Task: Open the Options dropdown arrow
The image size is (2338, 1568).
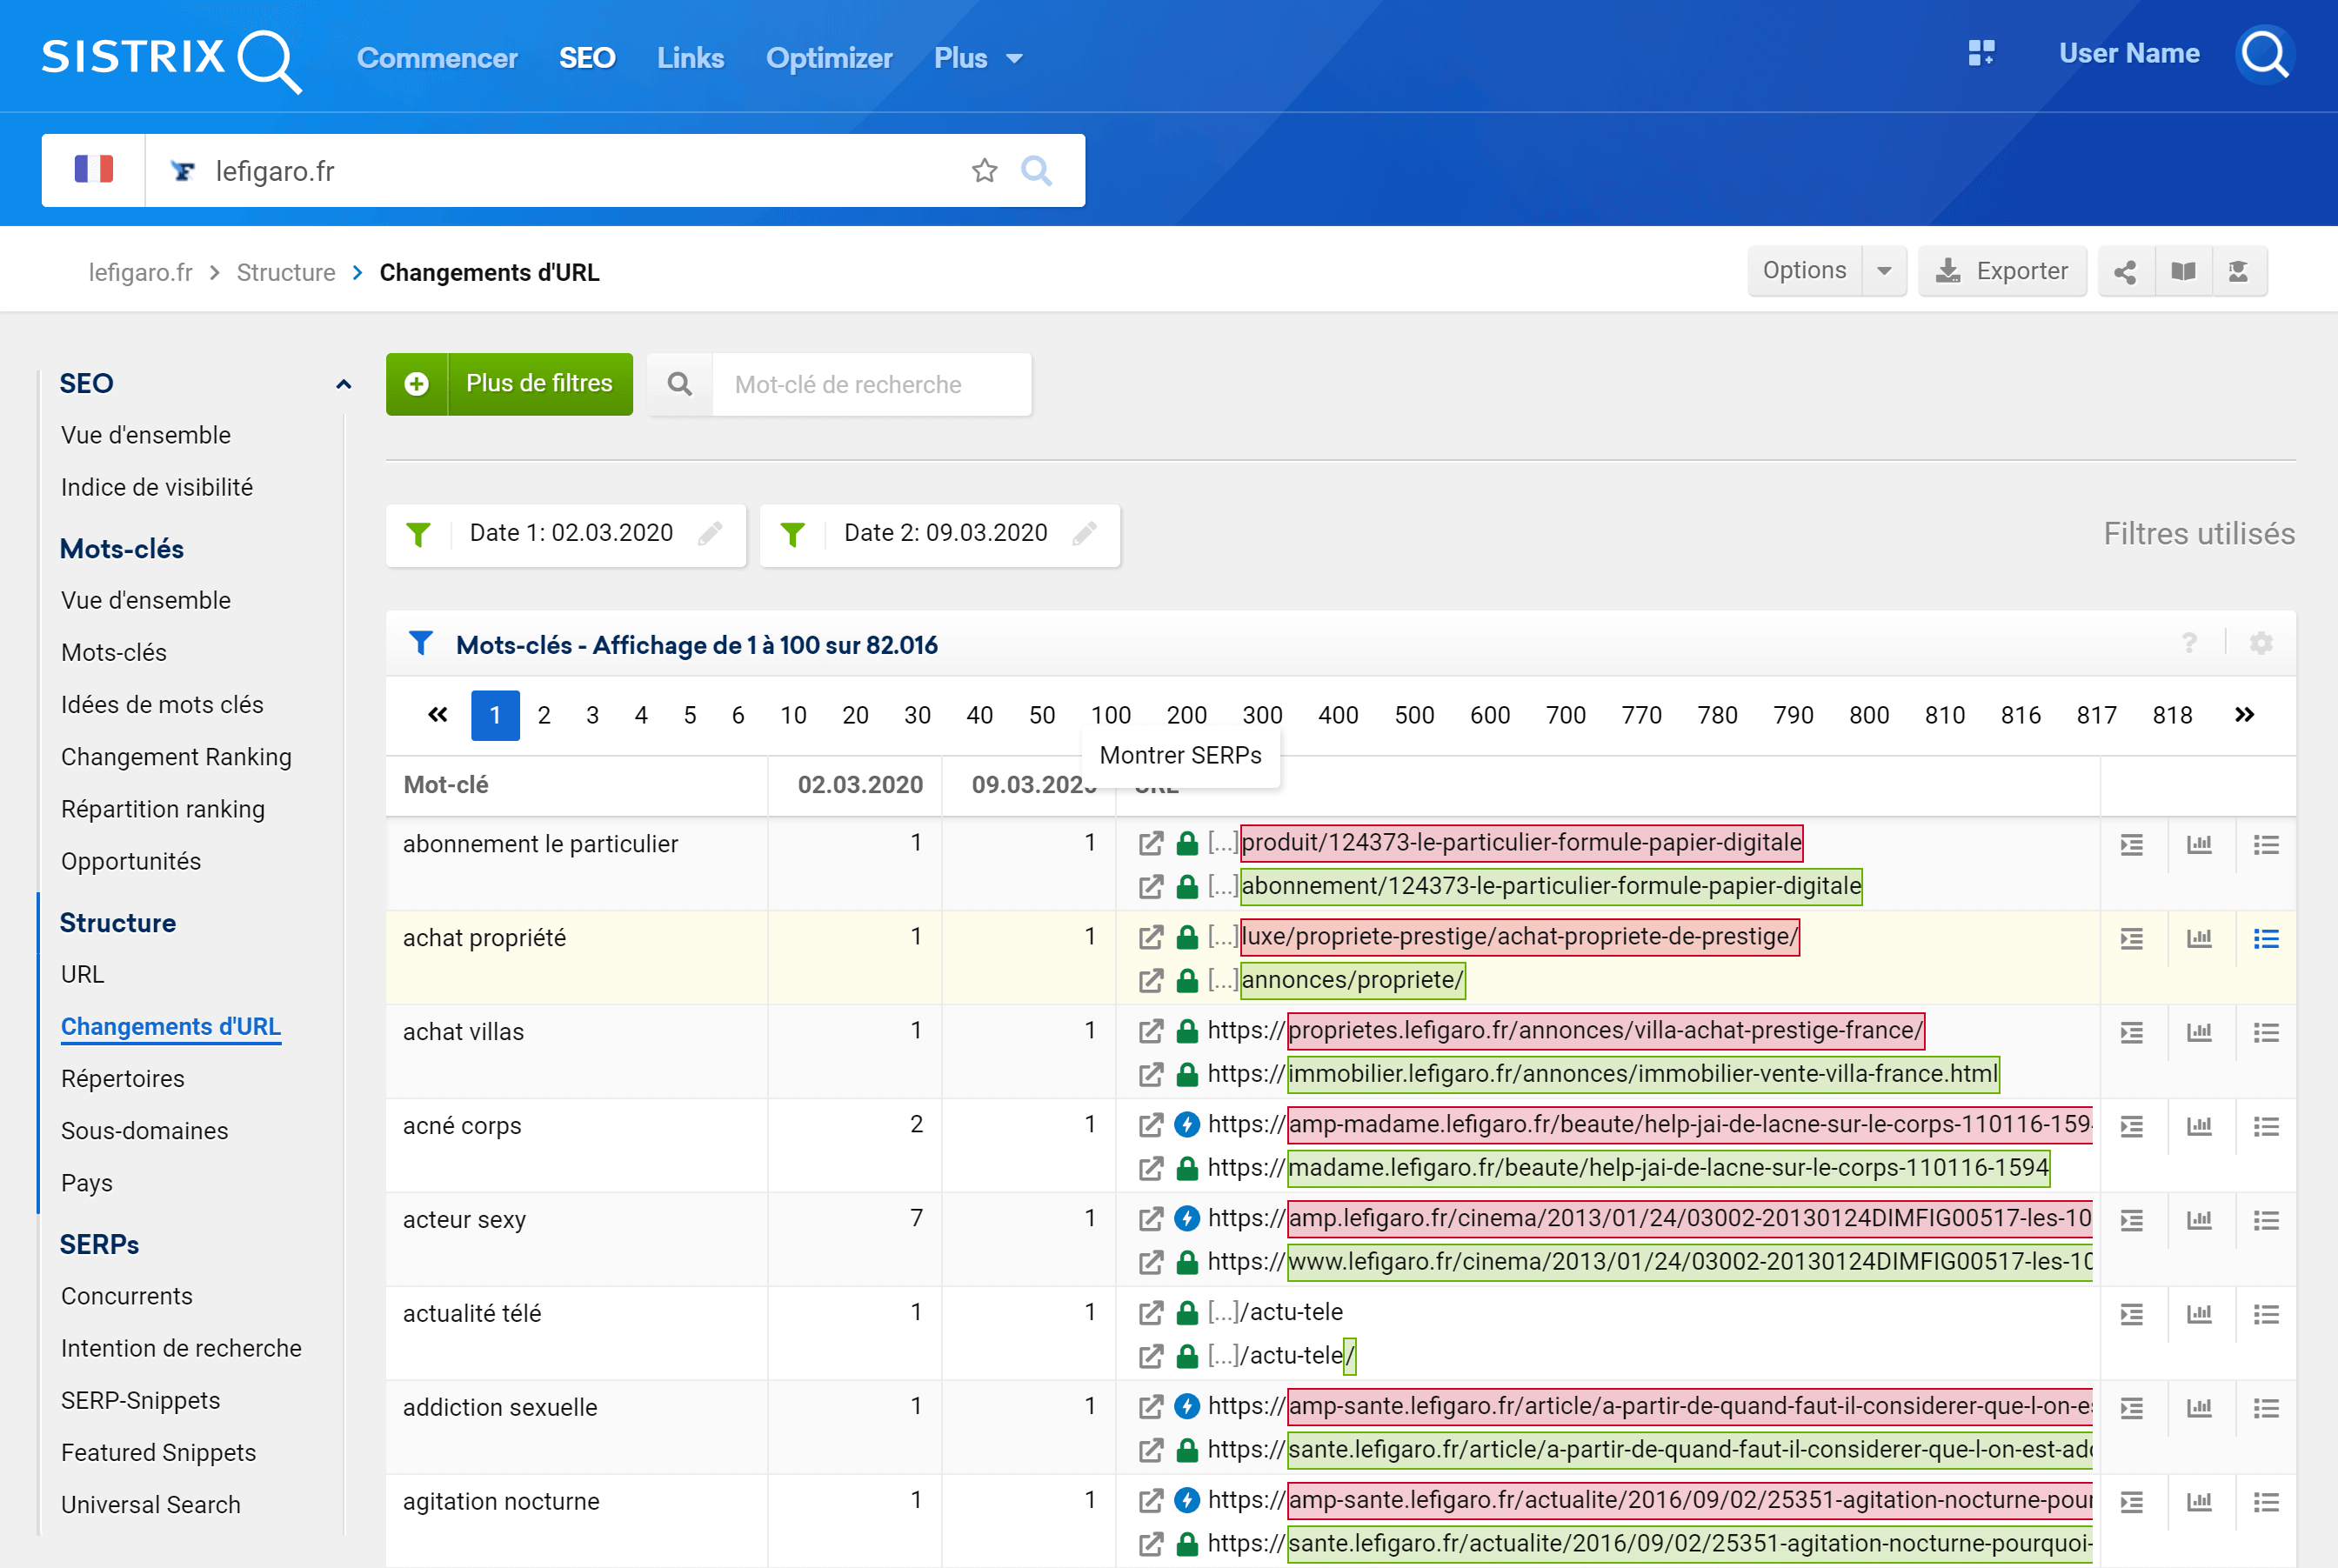Action: coord(1885,272)
